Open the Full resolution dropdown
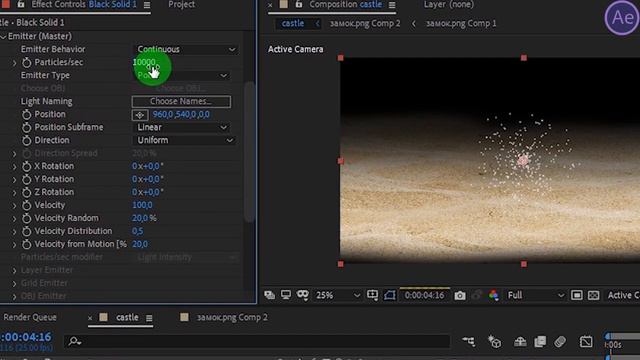The height and width of the screenshot is (360, 640). tap(536, 295)
